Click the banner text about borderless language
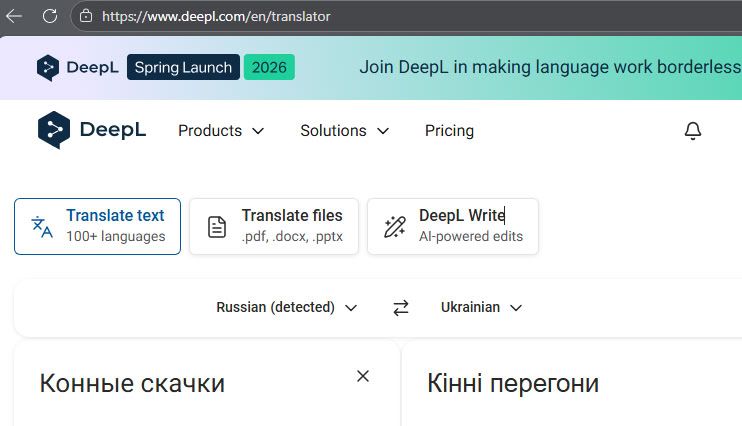The image size is (742, 426). [x=550, y=68]
